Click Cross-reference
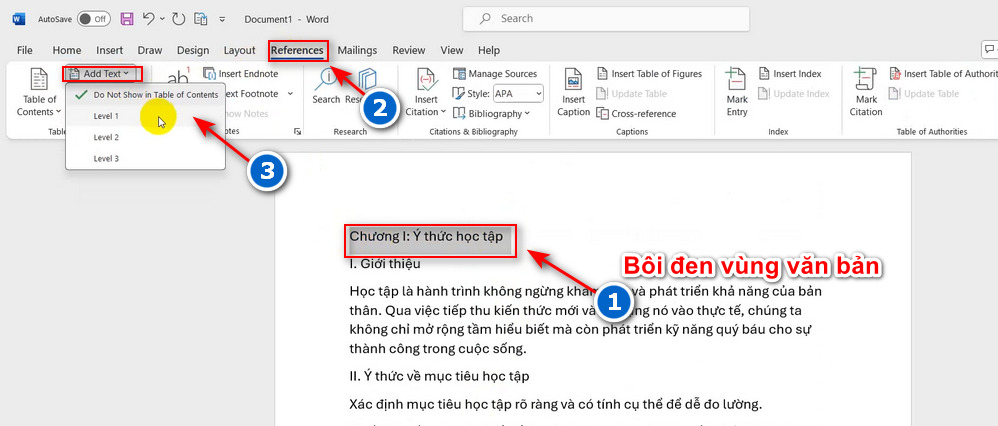Screen dimensions: 998x426 click(636, 113)
